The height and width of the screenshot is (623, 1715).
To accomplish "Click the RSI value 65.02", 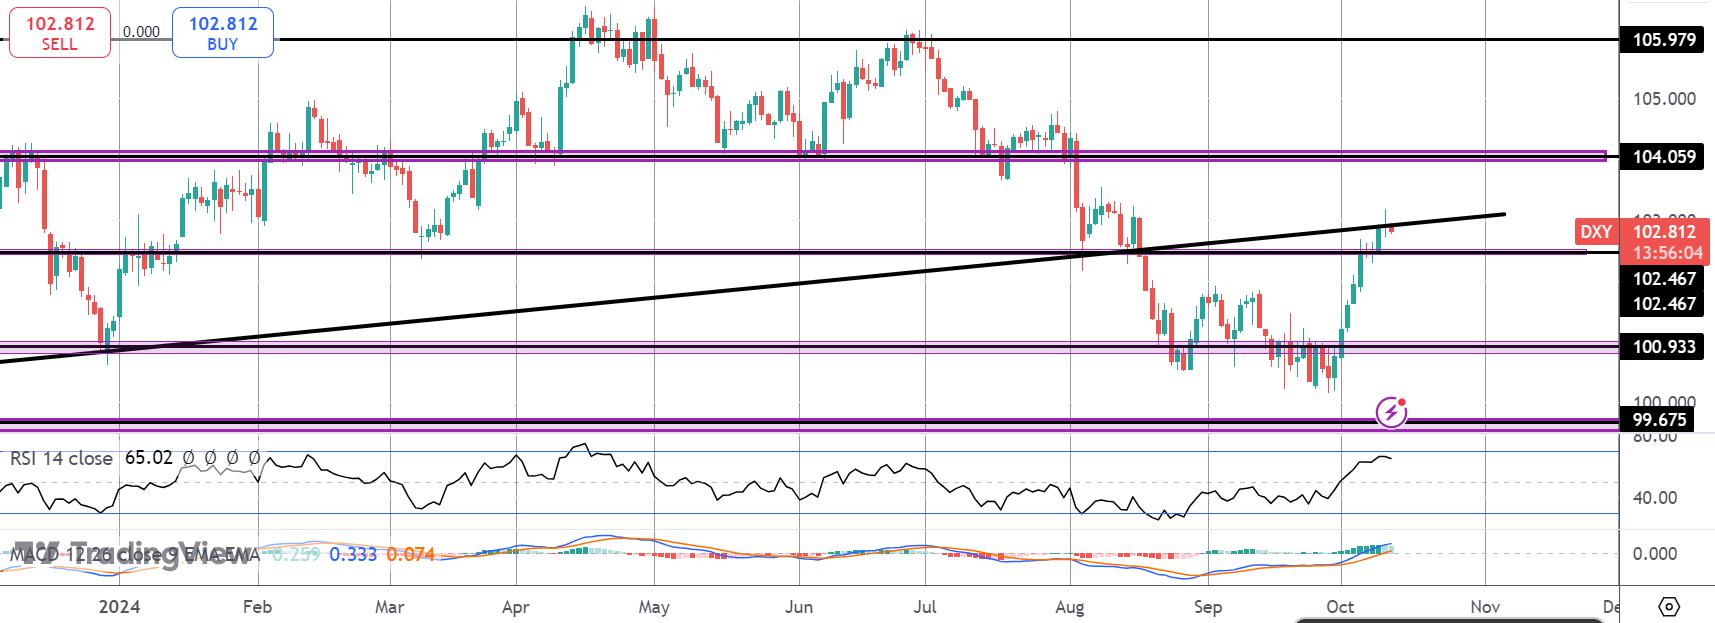I will coord(148,458).
